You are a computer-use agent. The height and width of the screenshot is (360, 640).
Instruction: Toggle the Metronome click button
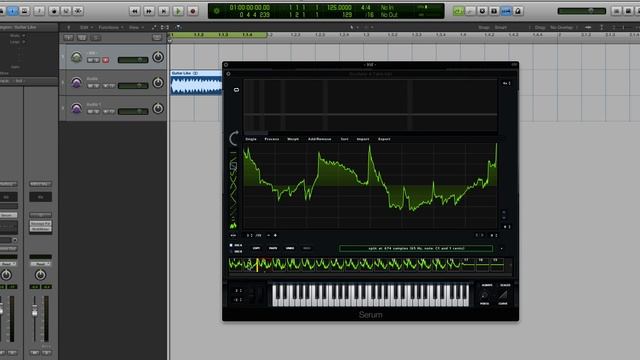point(518,11)
